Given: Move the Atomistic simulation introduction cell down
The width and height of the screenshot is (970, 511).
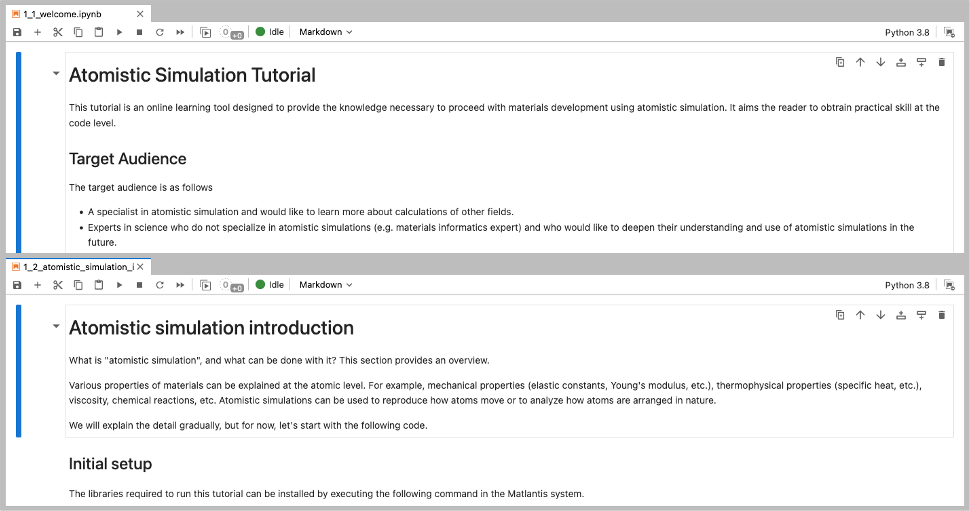Looking at the screenshot, I should 880,315.
